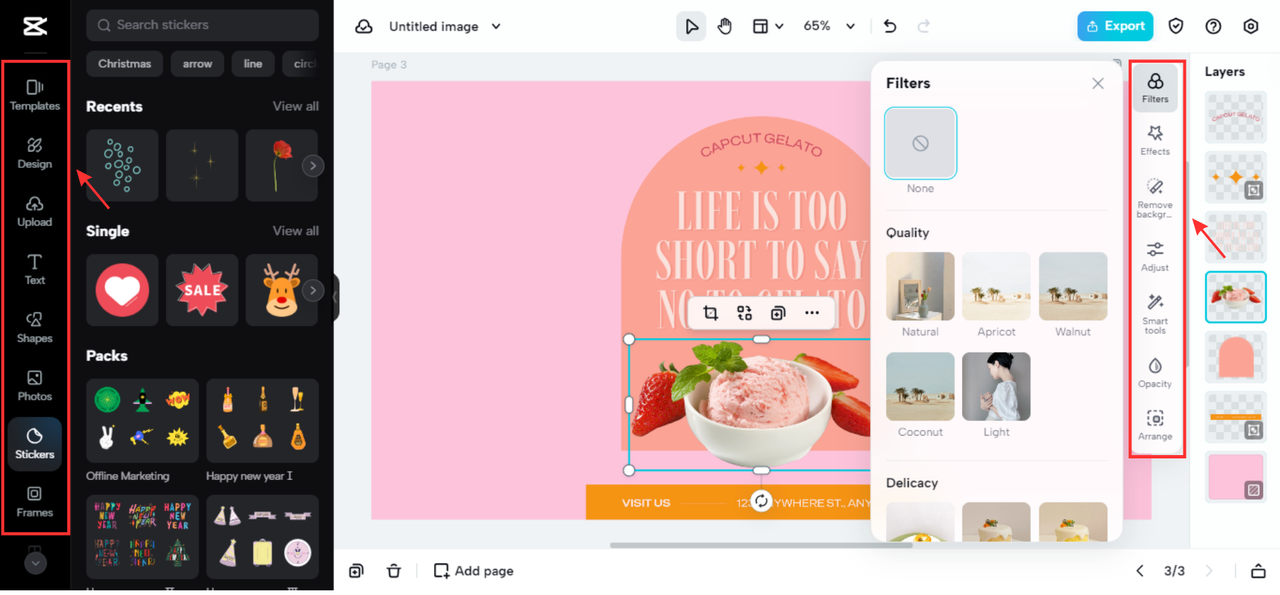Undo the last action
This screenshot has height=595, width=1280.
[890, 26]
